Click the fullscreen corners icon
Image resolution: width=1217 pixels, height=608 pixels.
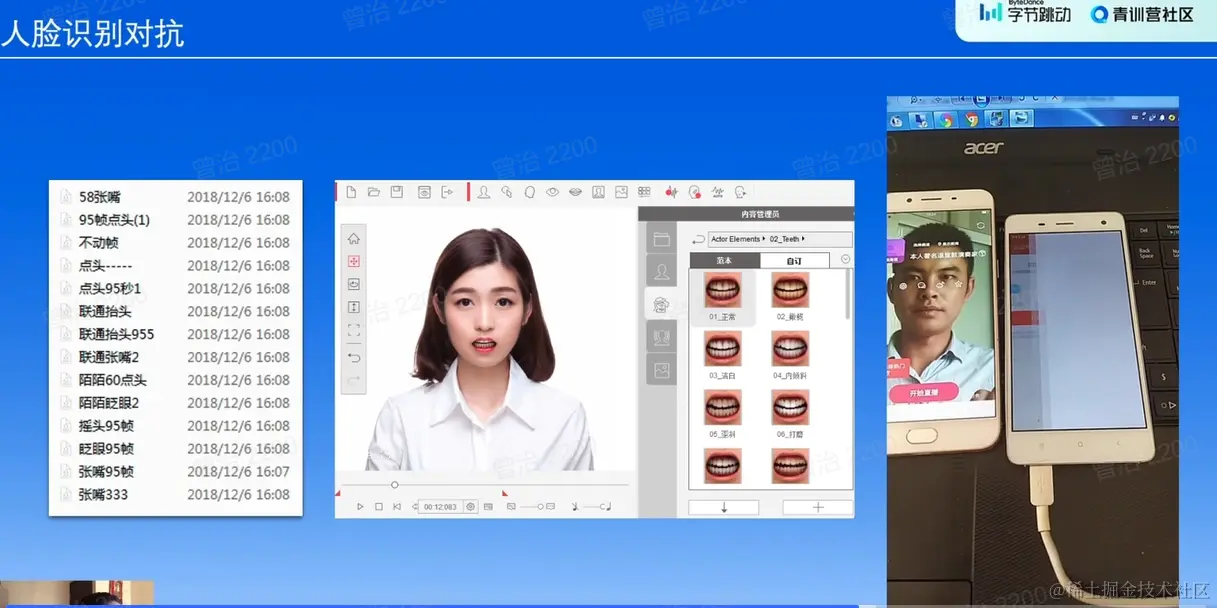[x=354, y=329]
